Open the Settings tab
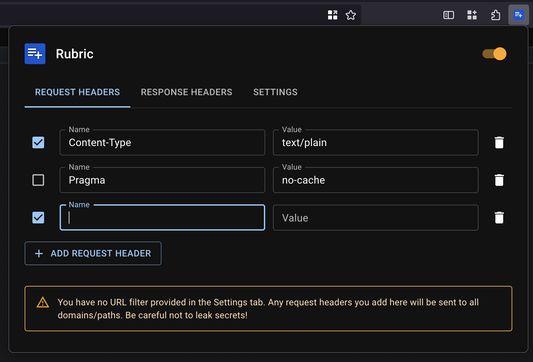This screenshot has height=362, width=533. click(x=275, y=92)
